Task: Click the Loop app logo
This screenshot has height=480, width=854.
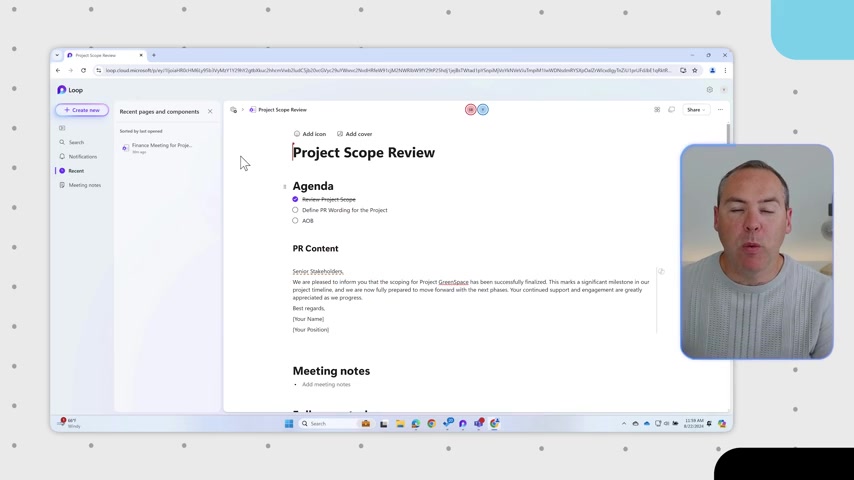Action: [x=62, y=90]
